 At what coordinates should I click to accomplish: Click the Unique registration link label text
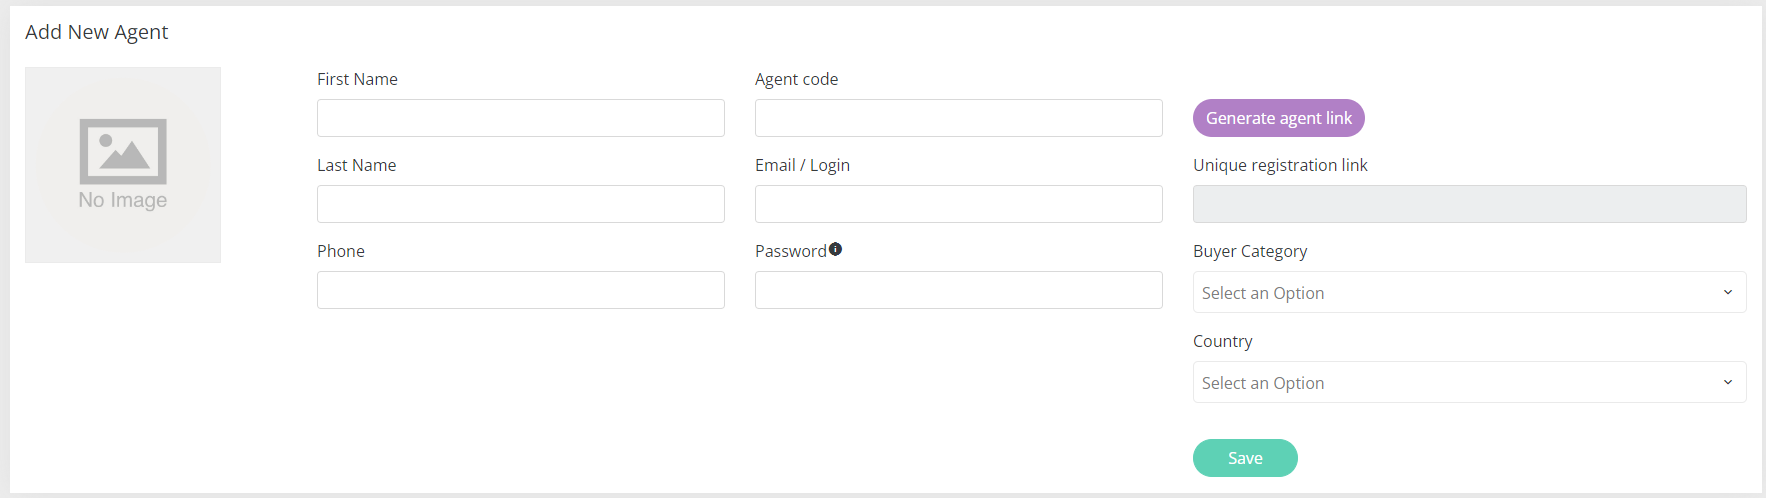coord(1279,165)
